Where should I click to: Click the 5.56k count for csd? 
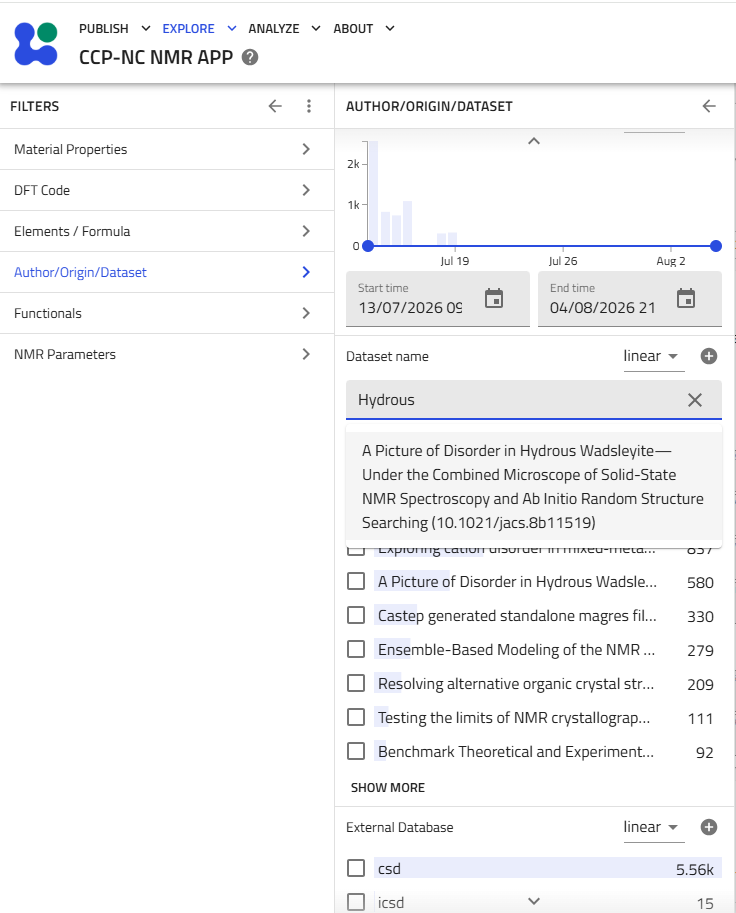pyautogui.click(x=695, y=870)
